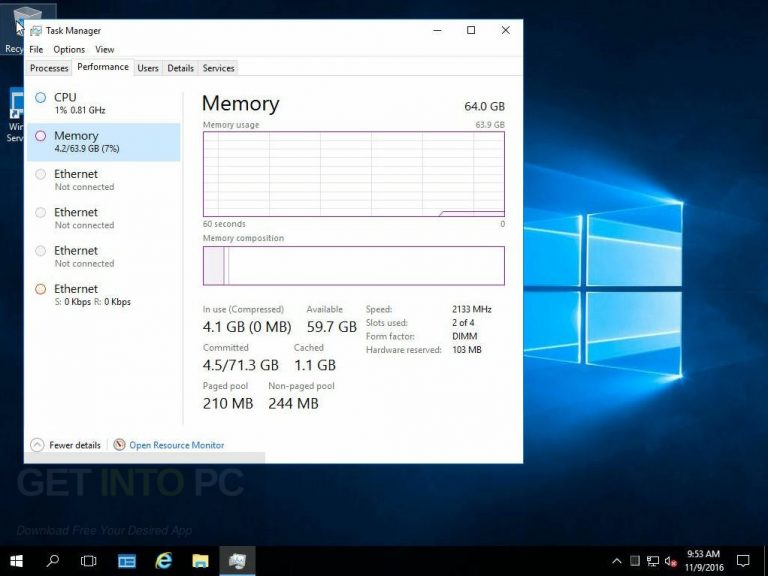Image resolution: width=768 pixels, height=576 pixels.
Task: Open the File menu
Action: pyautogui.click(x=36, y=49)
